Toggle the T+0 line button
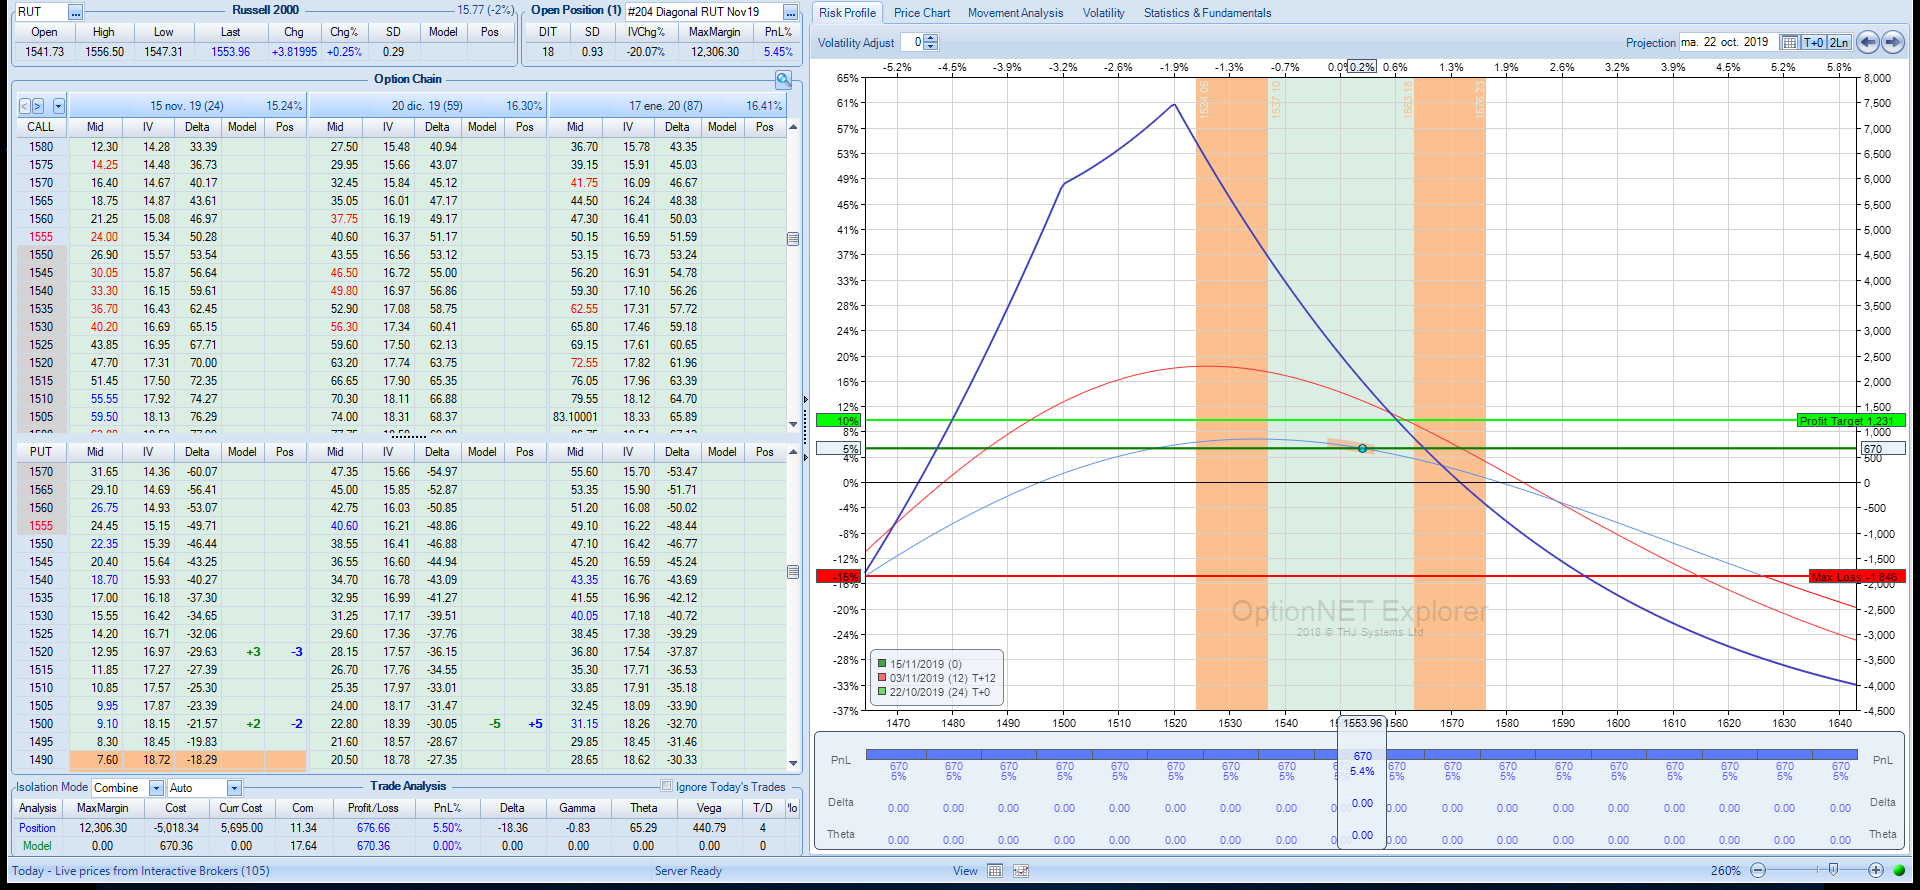This screenshot has height=890, width=1920. click(1814, 42)
